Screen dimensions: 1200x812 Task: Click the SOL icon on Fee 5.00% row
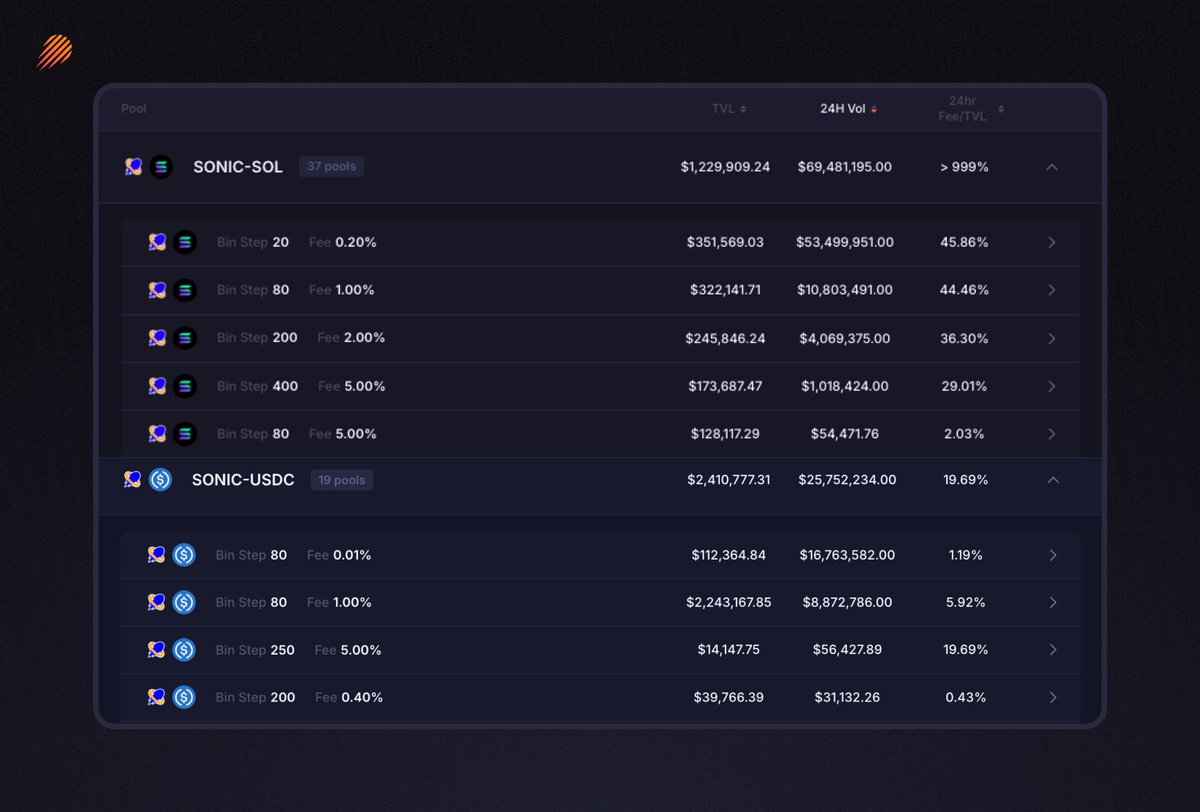185,434
